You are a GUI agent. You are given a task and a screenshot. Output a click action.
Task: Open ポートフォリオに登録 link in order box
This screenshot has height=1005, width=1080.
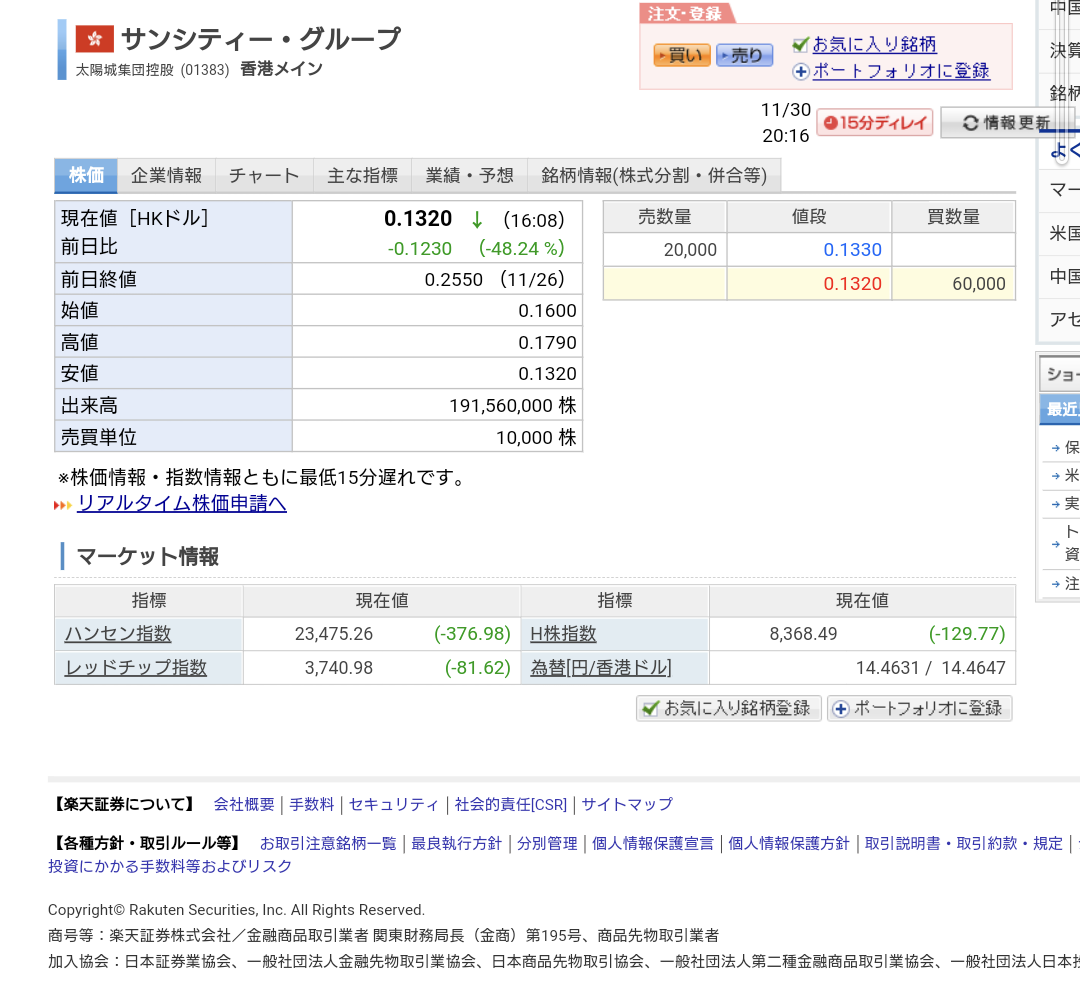[901, 71]
